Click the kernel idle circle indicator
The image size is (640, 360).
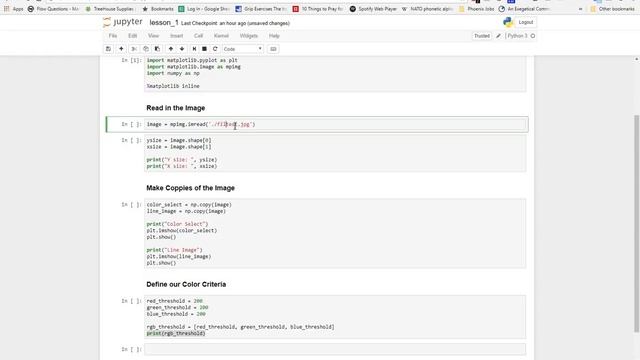[x=533, y=36]
